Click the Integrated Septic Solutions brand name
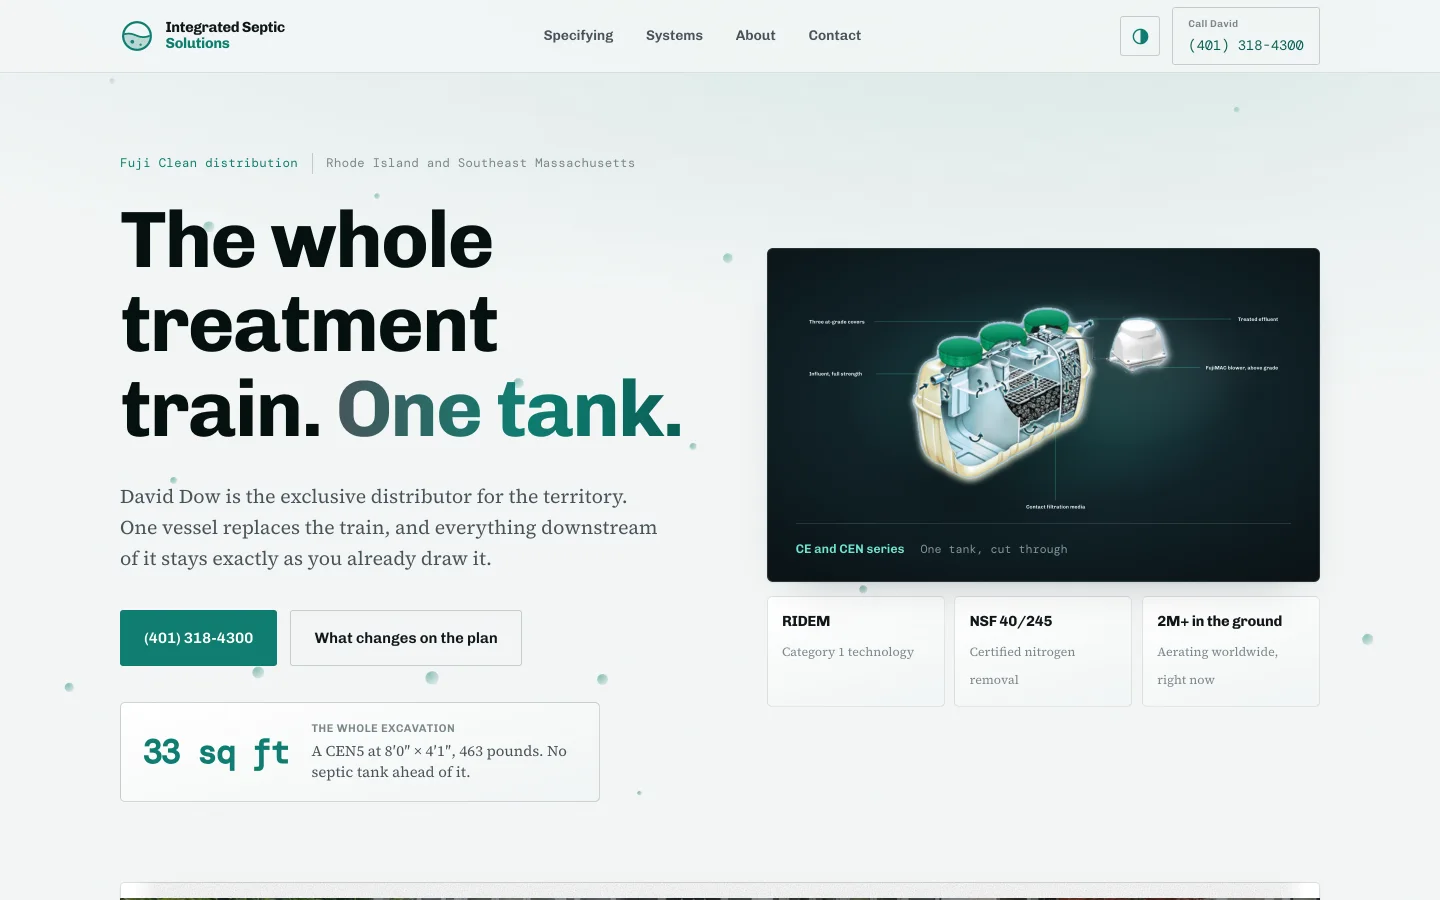 click(225, 35)
